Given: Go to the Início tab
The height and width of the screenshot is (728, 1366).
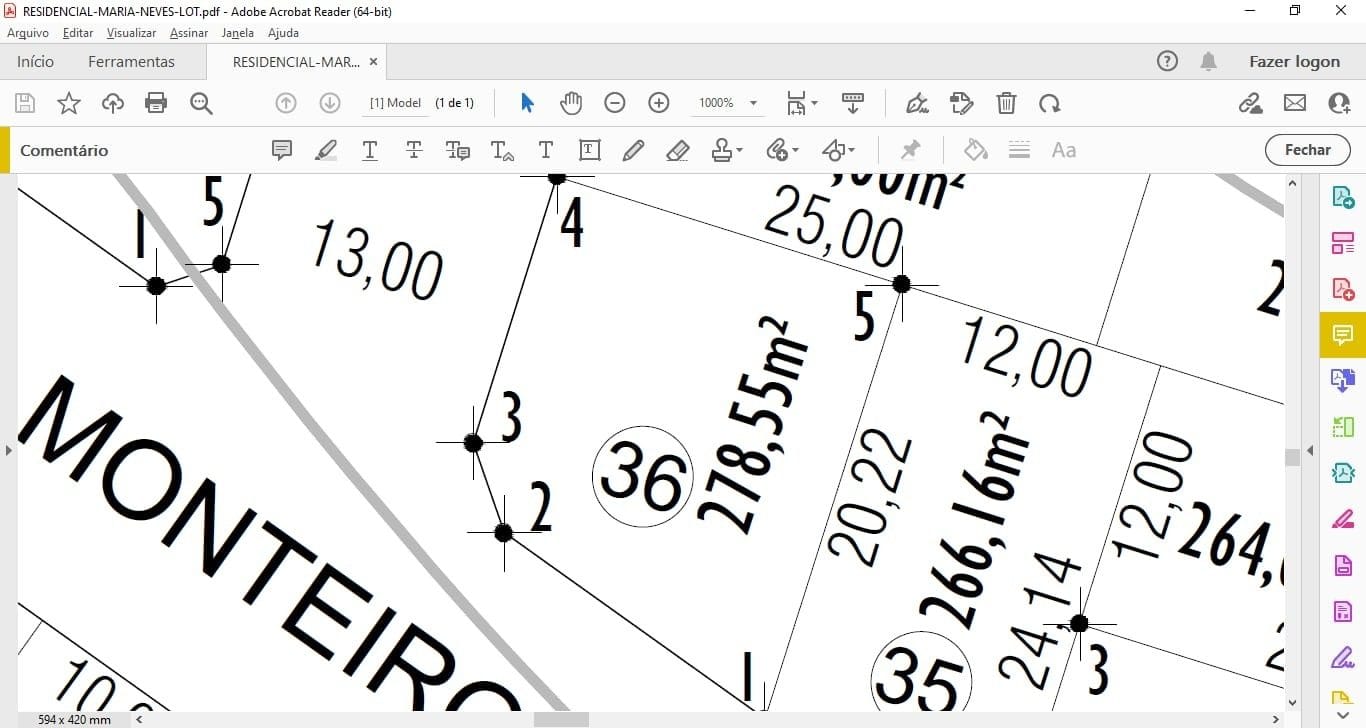Looking at the screenshot, I should 35,61.
